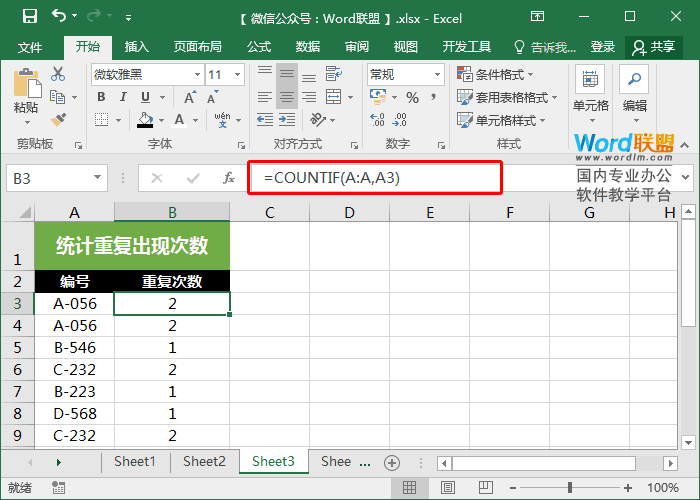Image resolution: width=700 pixels, height=500 pixels.
Task: Open the 套用表格格式 table format menu
Action: click(x=507, y=97)
